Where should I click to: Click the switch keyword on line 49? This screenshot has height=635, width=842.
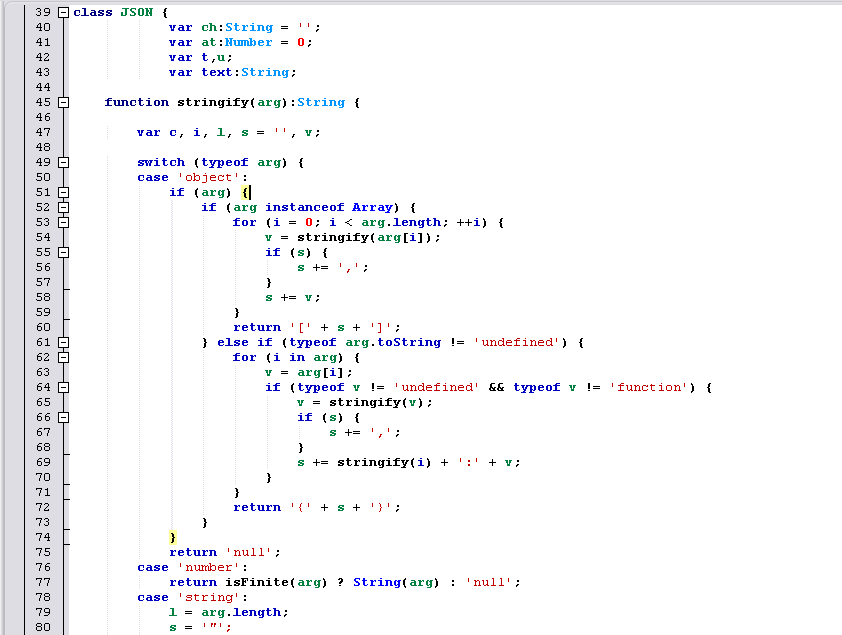tap(161, 163)
